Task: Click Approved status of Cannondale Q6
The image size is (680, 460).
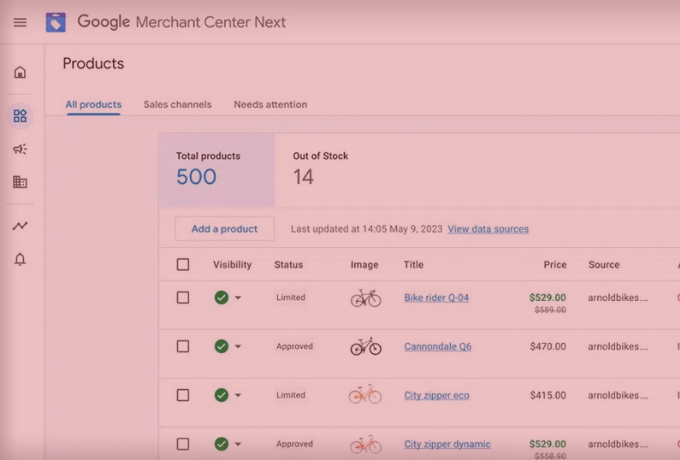Action: coord(294,346)
